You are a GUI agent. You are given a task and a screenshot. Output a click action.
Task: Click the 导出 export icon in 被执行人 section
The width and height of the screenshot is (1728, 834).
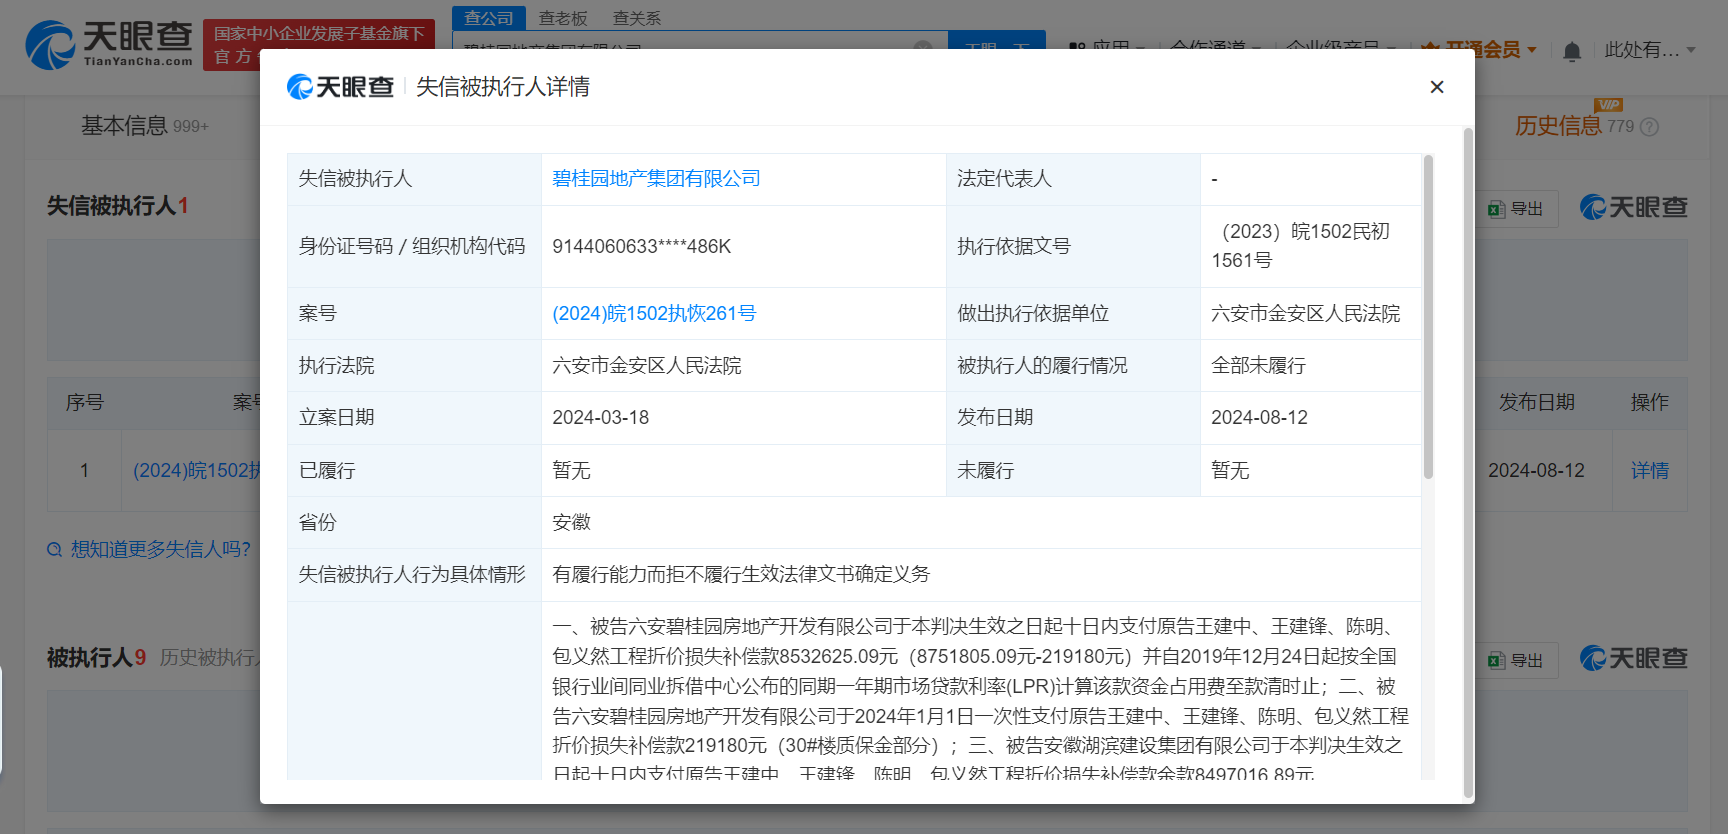[1496, 661]
